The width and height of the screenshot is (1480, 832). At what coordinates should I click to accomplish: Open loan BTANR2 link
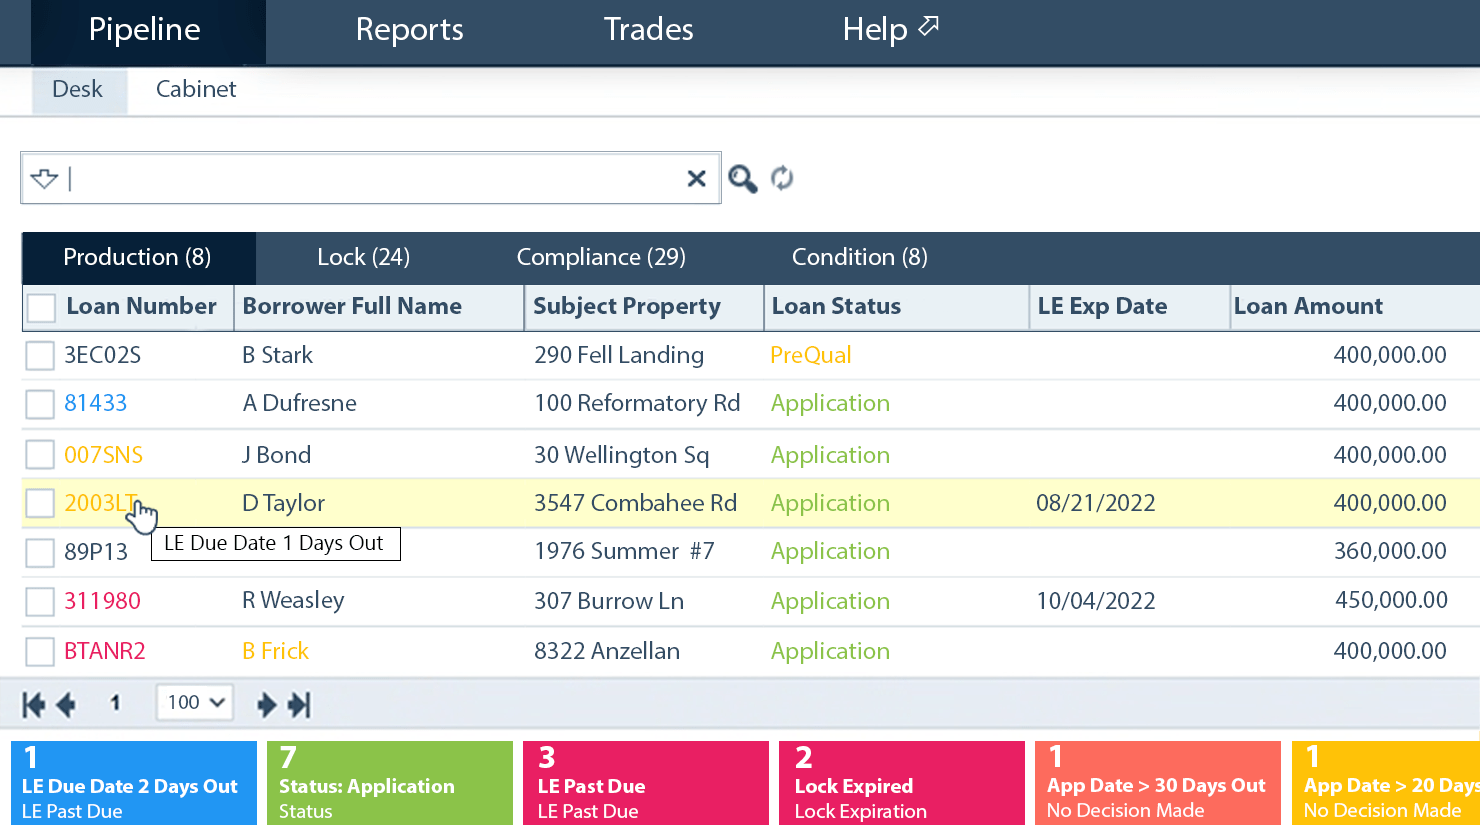pos(105,652)
